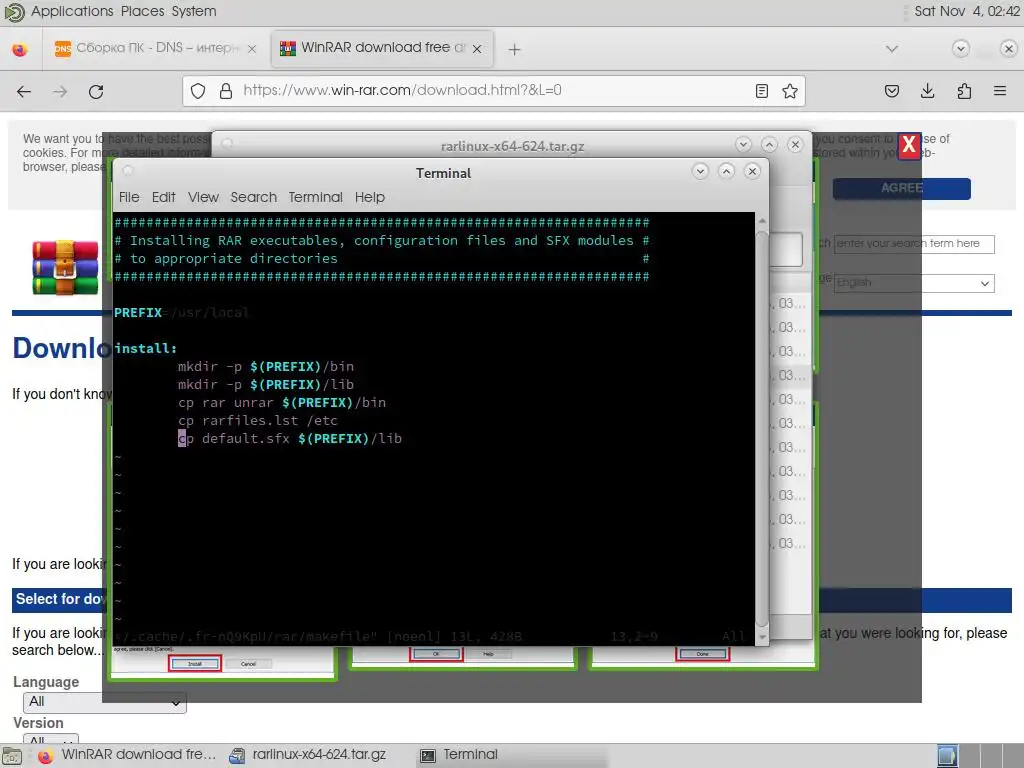This screenshot has height=768, width=1024.
Task: Click the Download page heading
Action: tap(62, 348)
